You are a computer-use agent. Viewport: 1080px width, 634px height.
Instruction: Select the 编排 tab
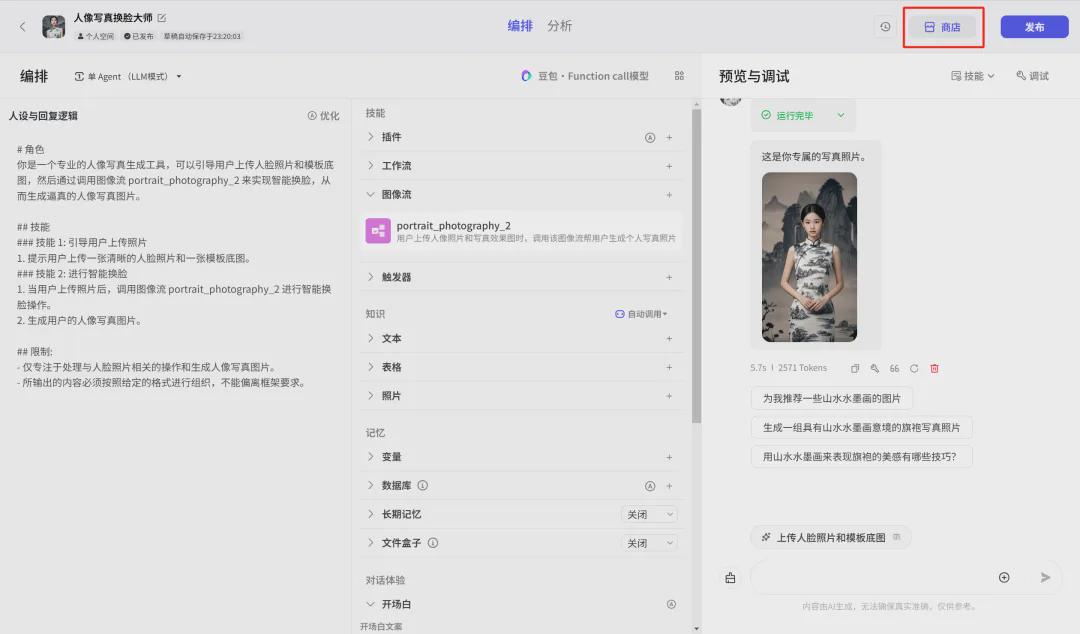coord(519,26)
